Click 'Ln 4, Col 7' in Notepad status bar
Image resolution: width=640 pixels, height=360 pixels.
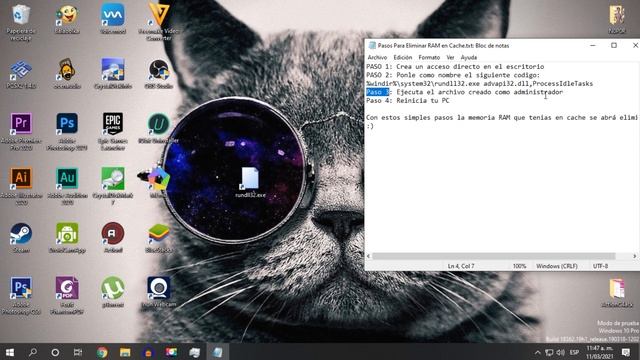[x=461, y=266]
